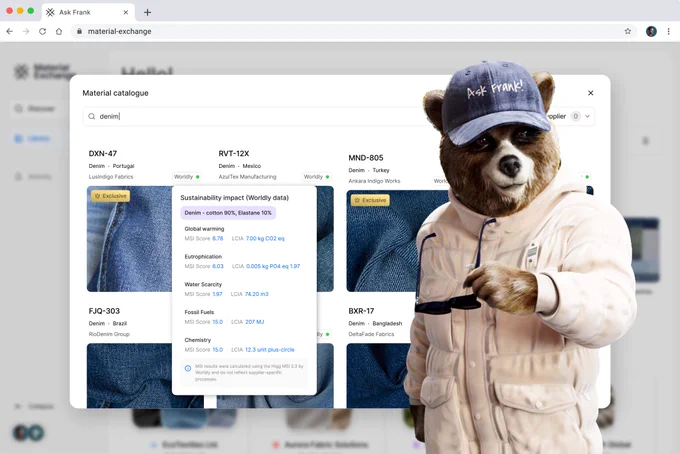Click the search magnifier icon
680x454 pixels.
[92, 116]
